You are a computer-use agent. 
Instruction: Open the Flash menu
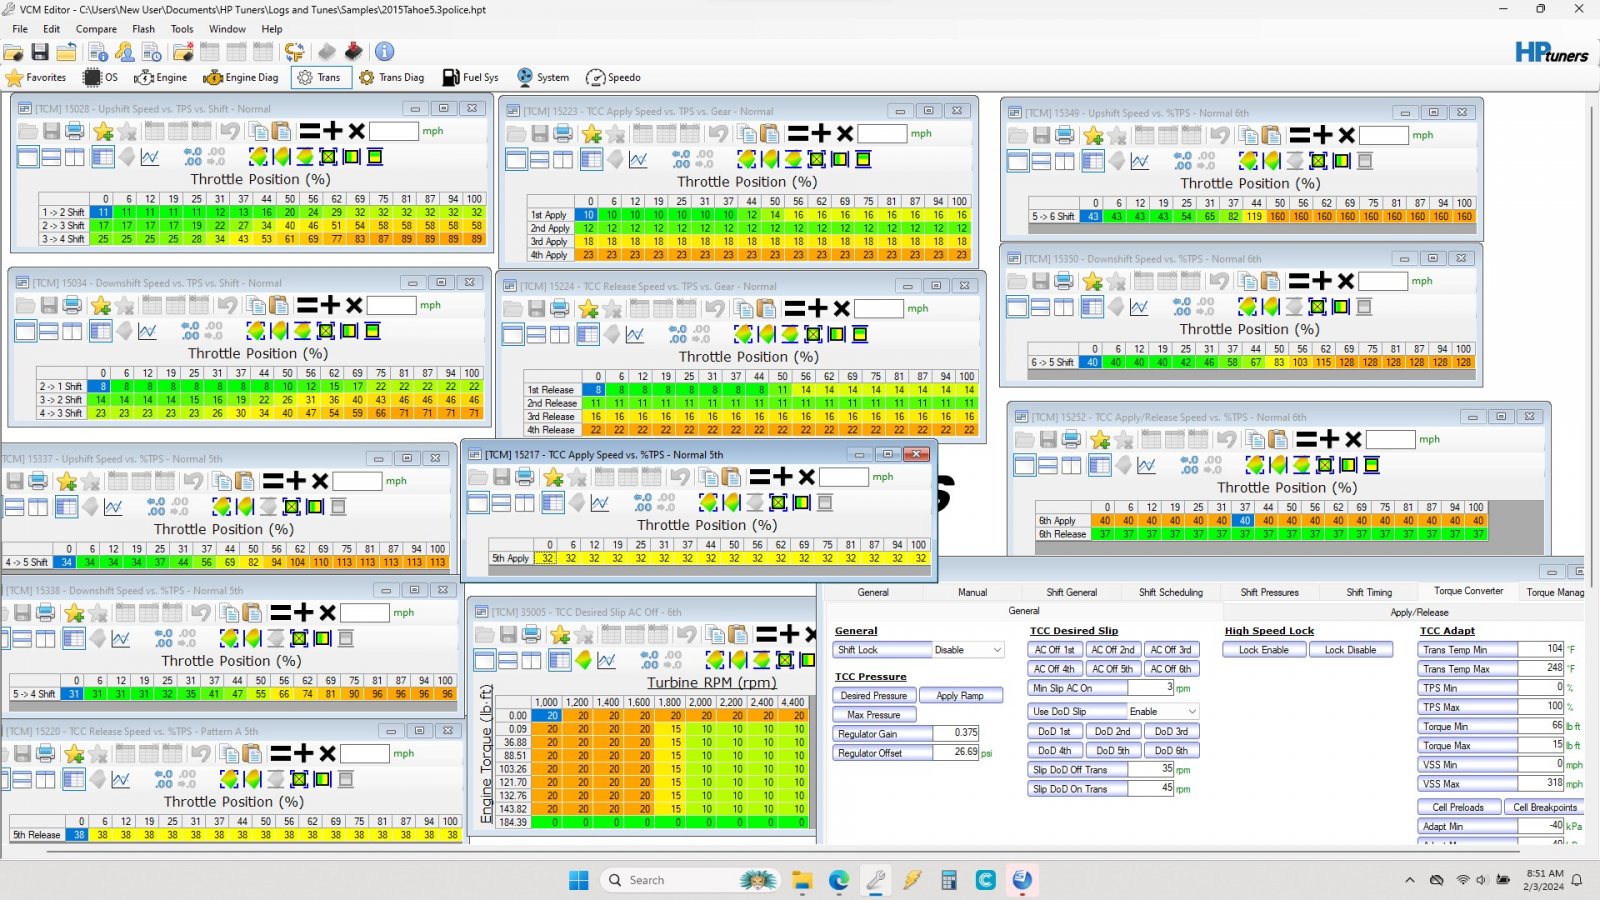[x=143, y=29]
